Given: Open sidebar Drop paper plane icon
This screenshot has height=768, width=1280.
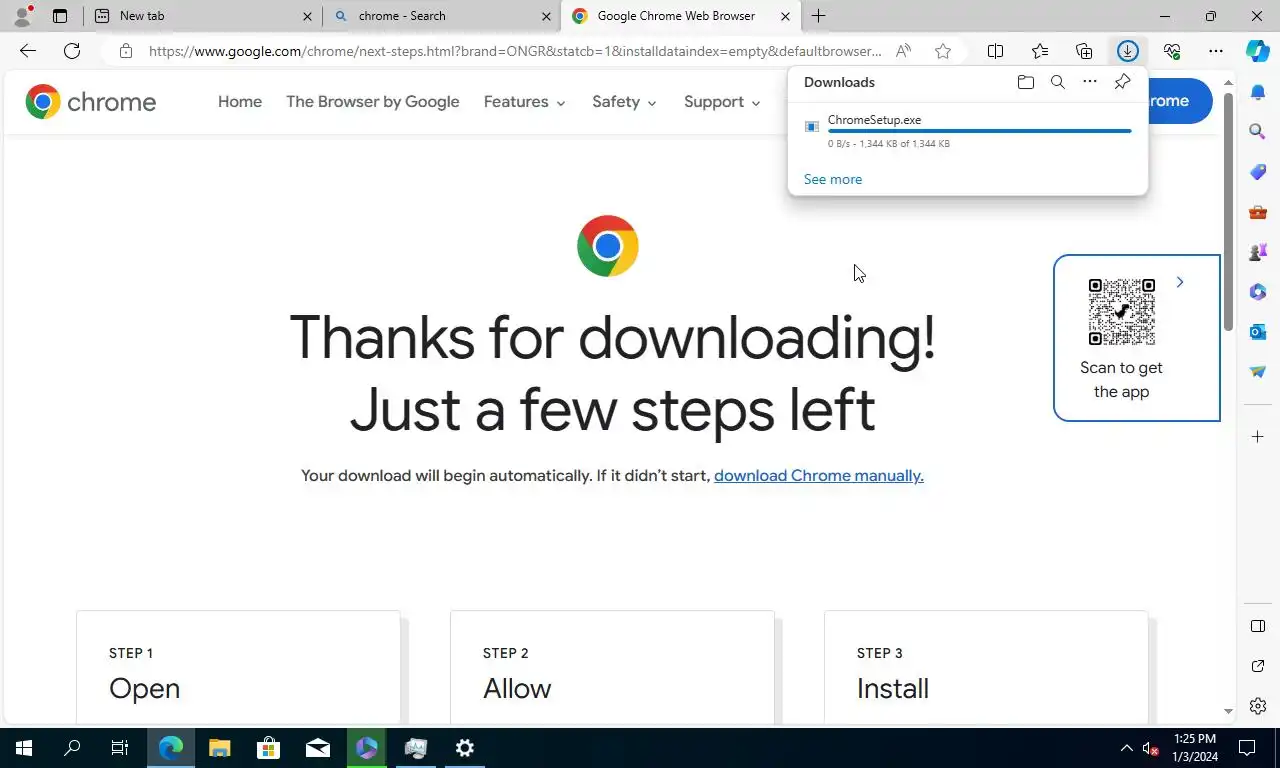Looking at the screenshot, I should (1258, 372).
